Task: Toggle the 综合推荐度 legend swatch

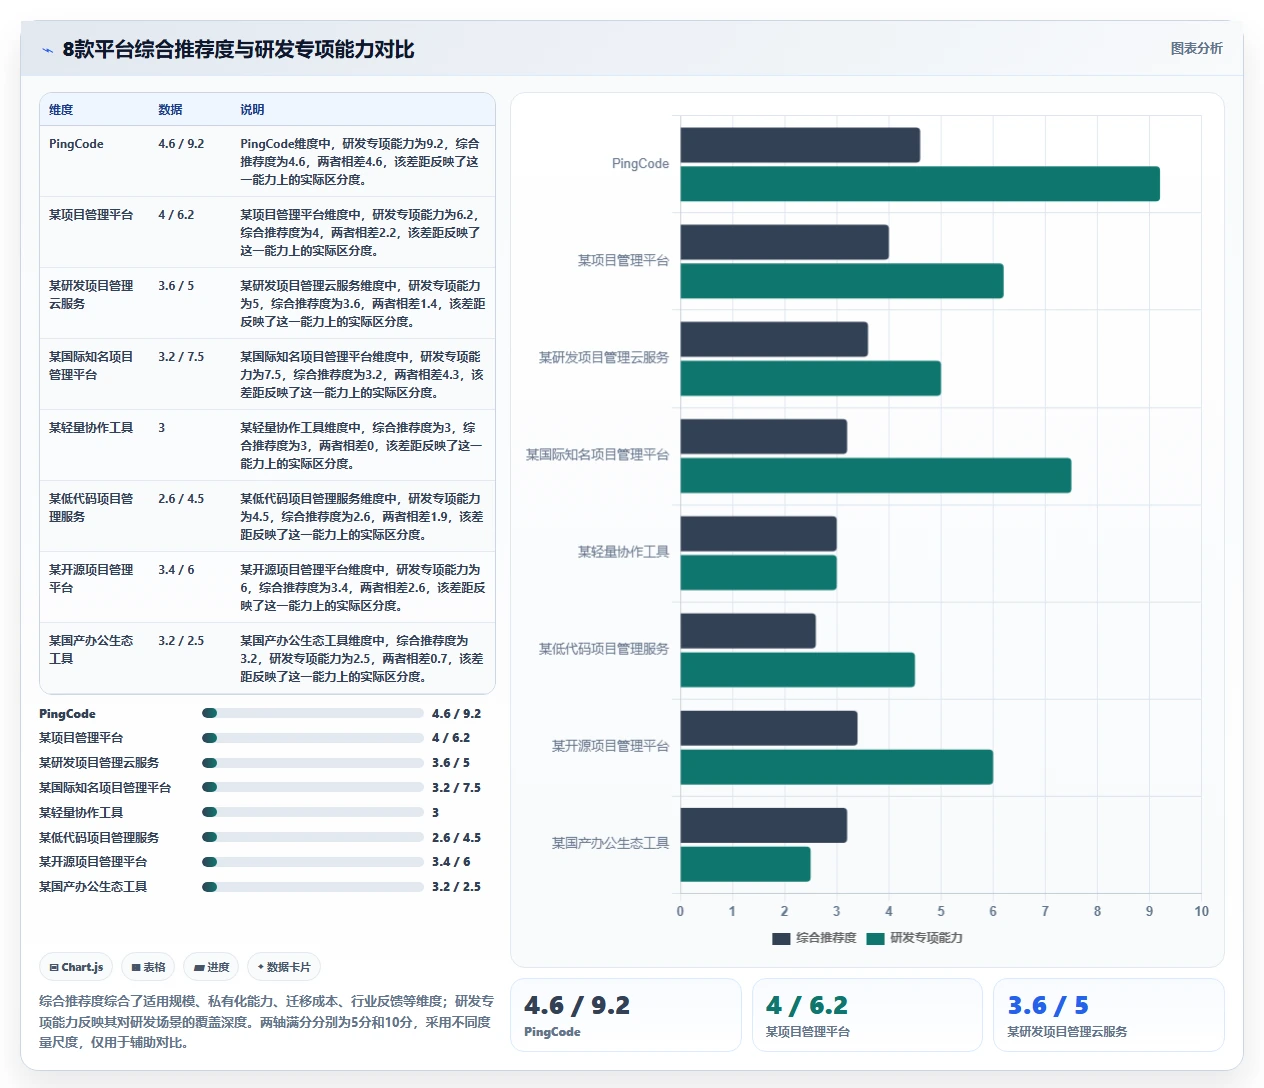Action: coord(781,938)
